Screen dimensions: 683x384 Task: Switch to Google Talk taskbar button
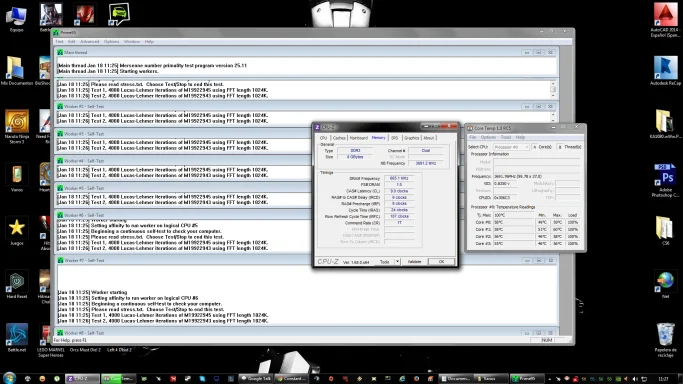257,378
